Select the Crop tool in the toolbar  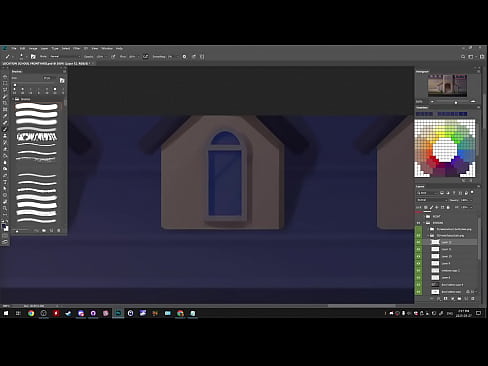5,103
